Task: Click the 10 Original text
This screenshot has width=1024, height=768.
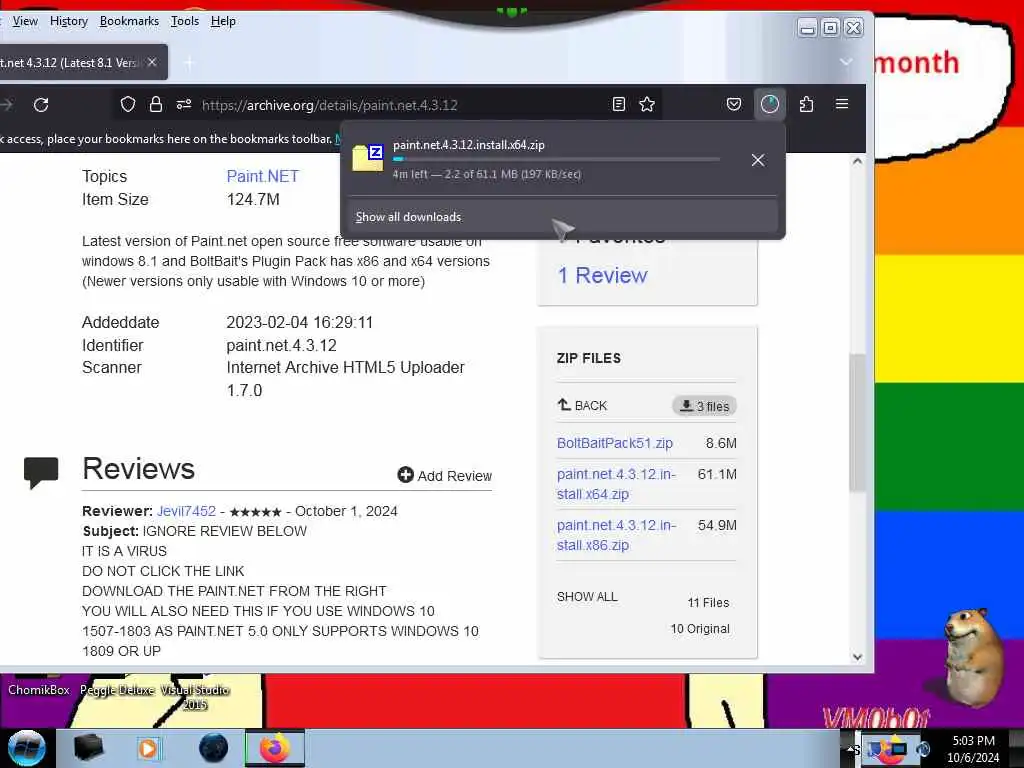Action: pyautogui.click(x=699, y=628)
